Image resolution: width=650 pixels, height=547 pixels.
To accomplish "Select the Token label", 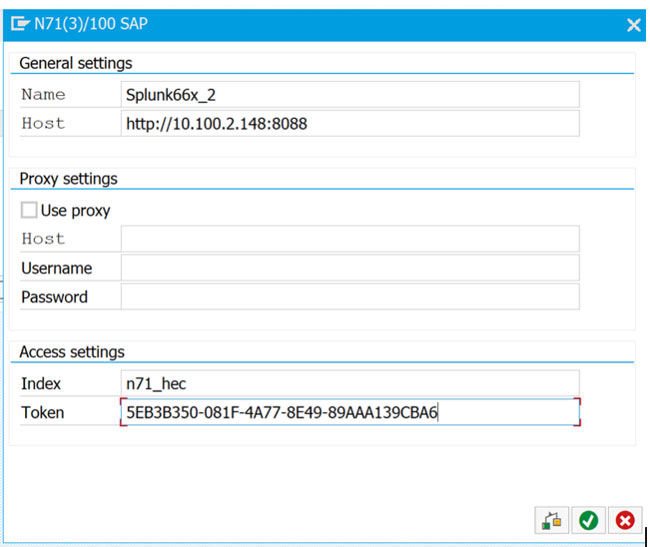I will coord(43,413).
